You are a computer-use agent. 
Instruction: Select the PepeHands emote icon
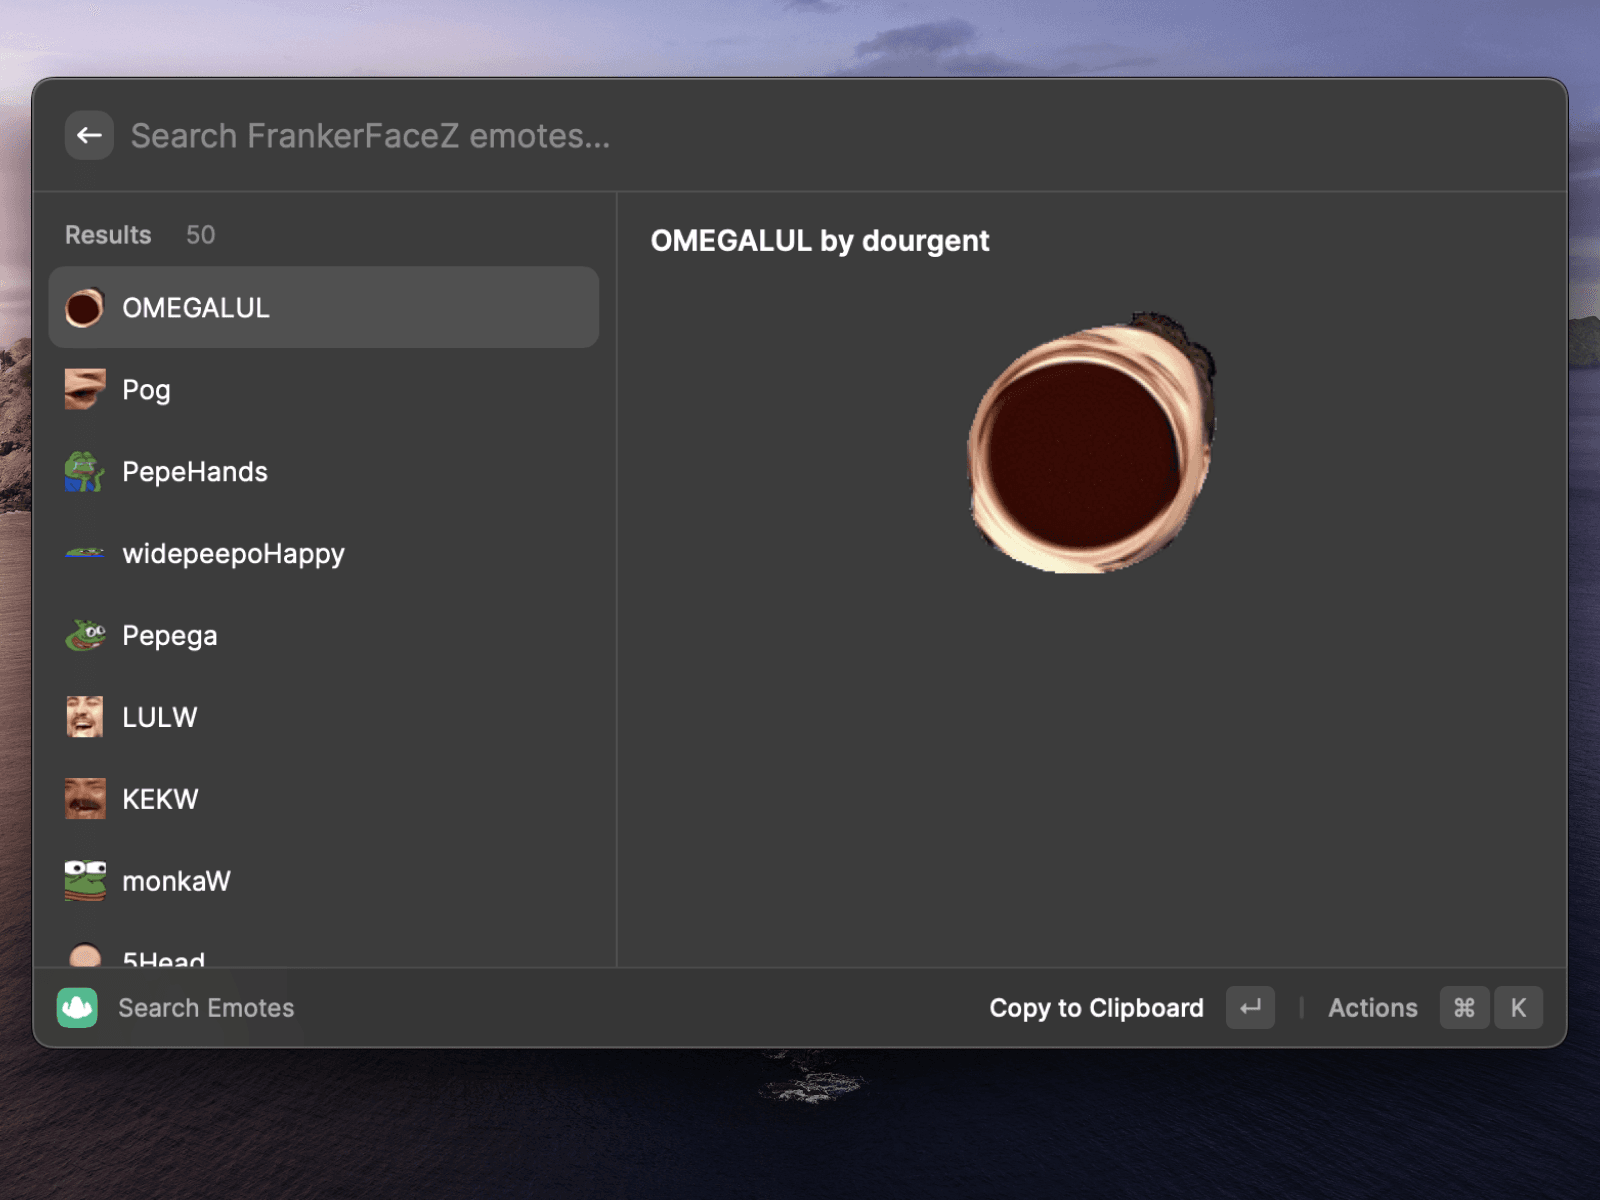(84, 471)
